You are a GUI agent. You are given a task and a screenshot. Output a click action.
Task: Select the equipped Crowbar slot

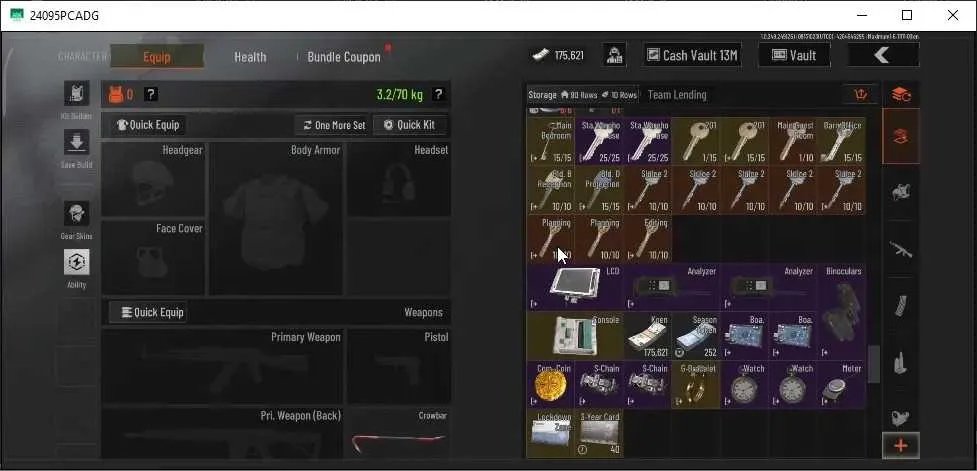point(399,433)
